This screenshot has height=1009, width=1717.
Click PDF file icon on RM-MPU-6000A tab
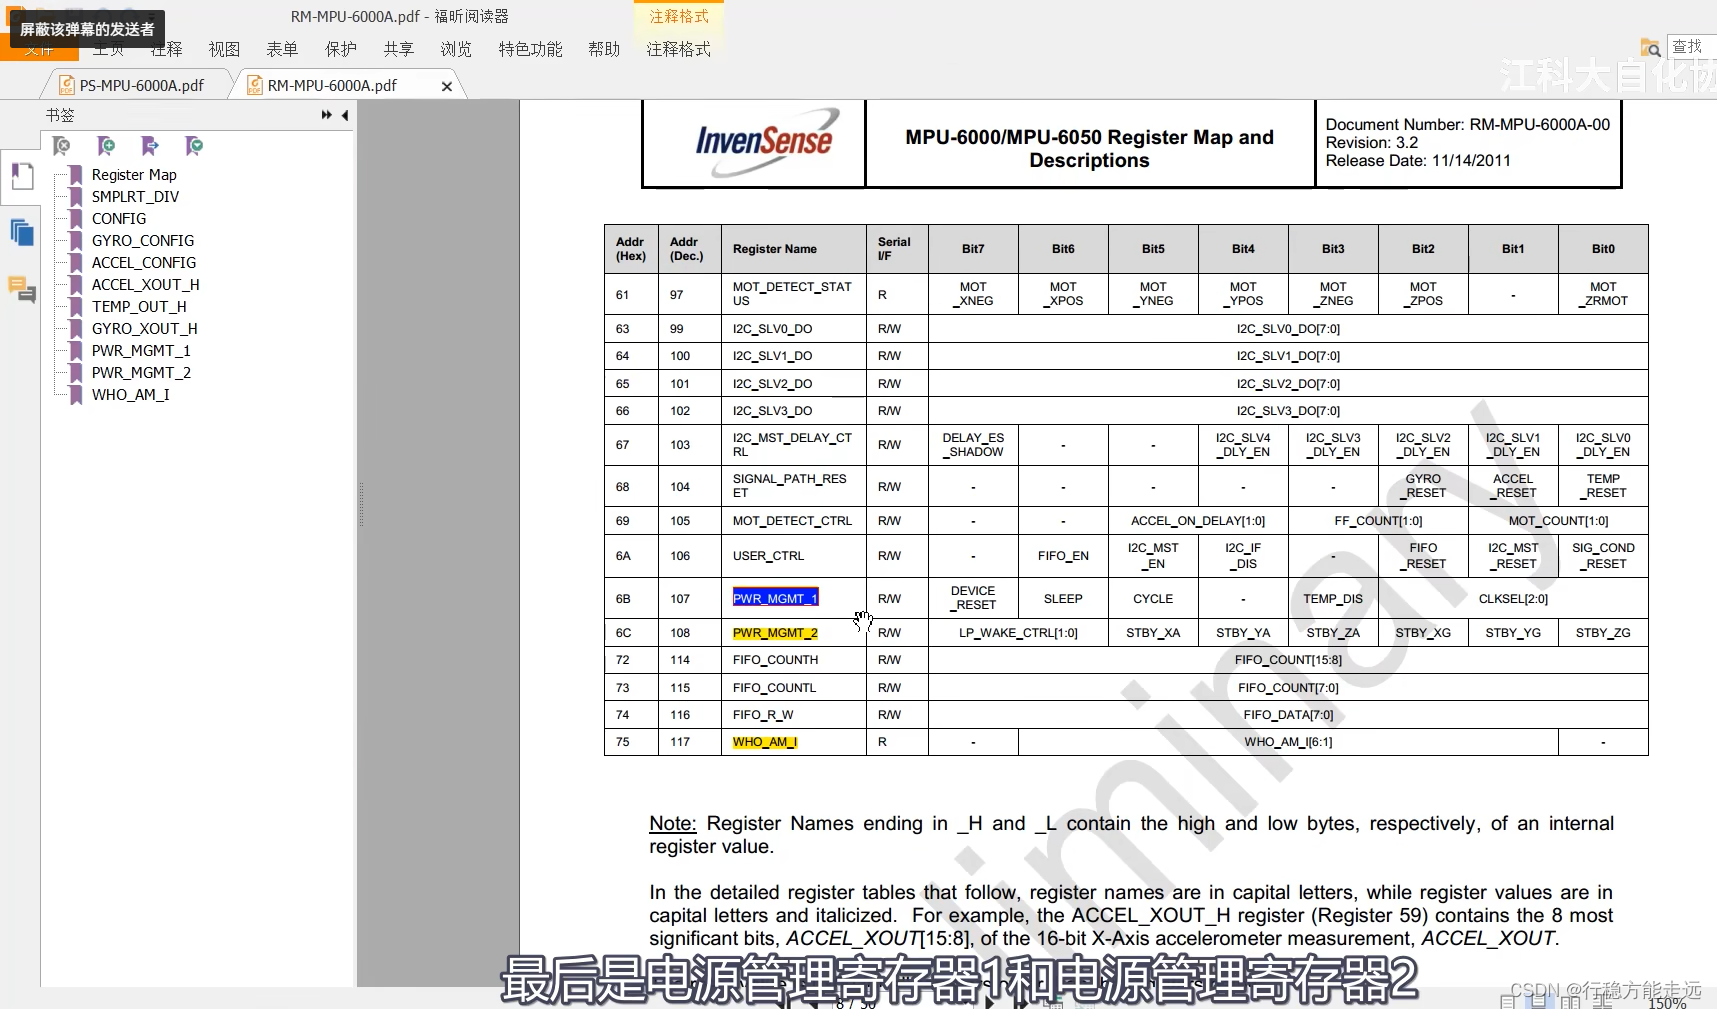pyautogui.click(x=255, y=86)
